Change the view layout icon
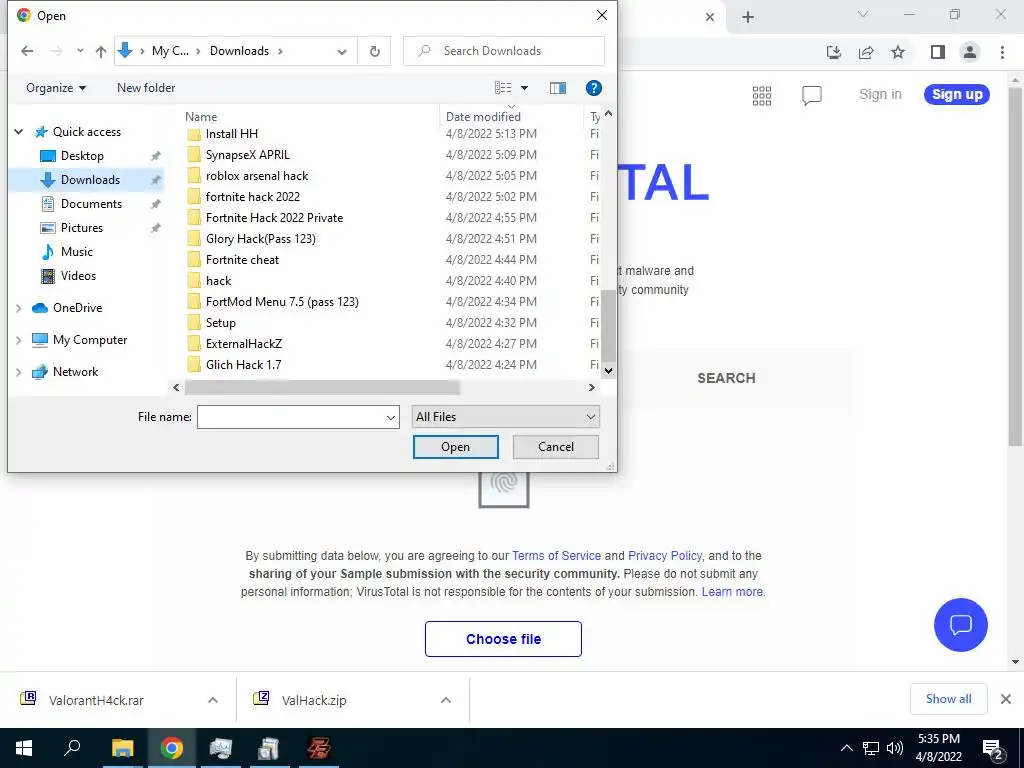Screen dimensions: 1024x768 pyautogui.click(x=503, y=88)
